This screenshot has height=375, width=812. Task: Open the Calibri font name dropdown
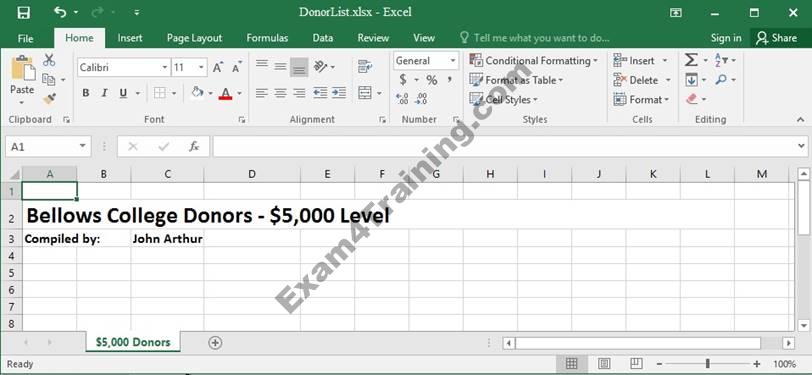pyautogui.click(x=165, y=67)
